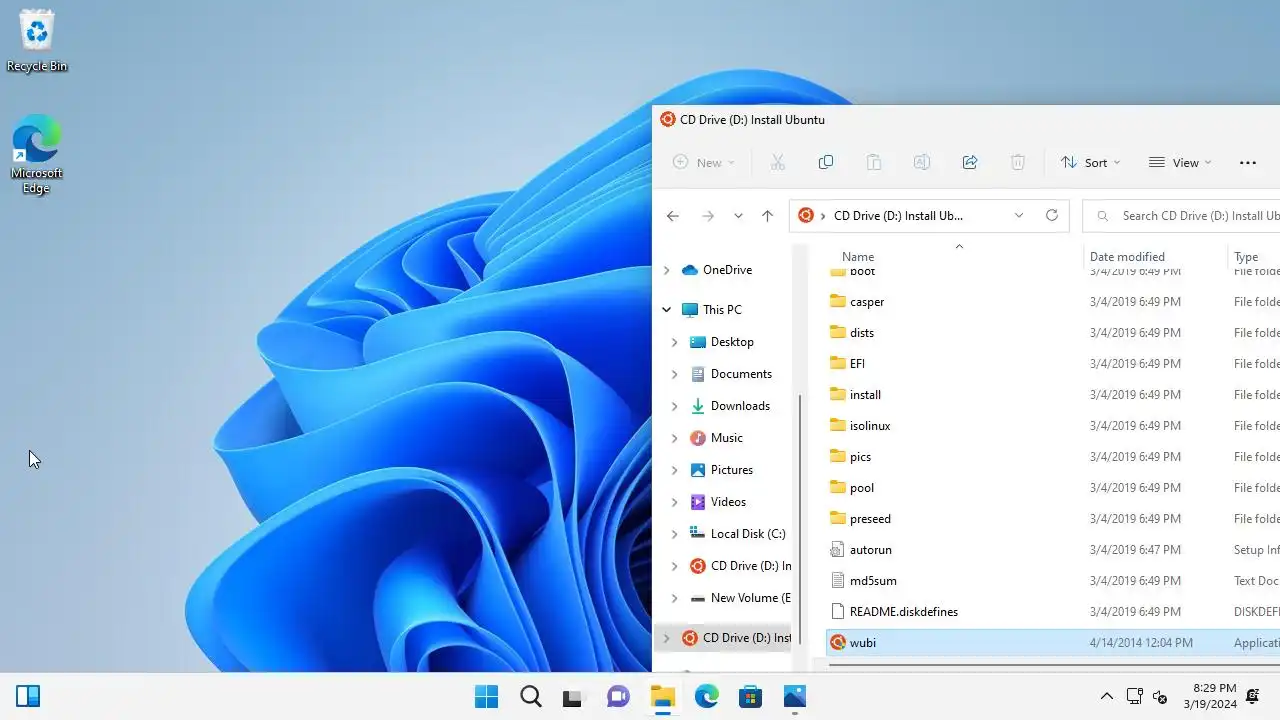Open the Sort dropdown menu

coord(1091,162)
